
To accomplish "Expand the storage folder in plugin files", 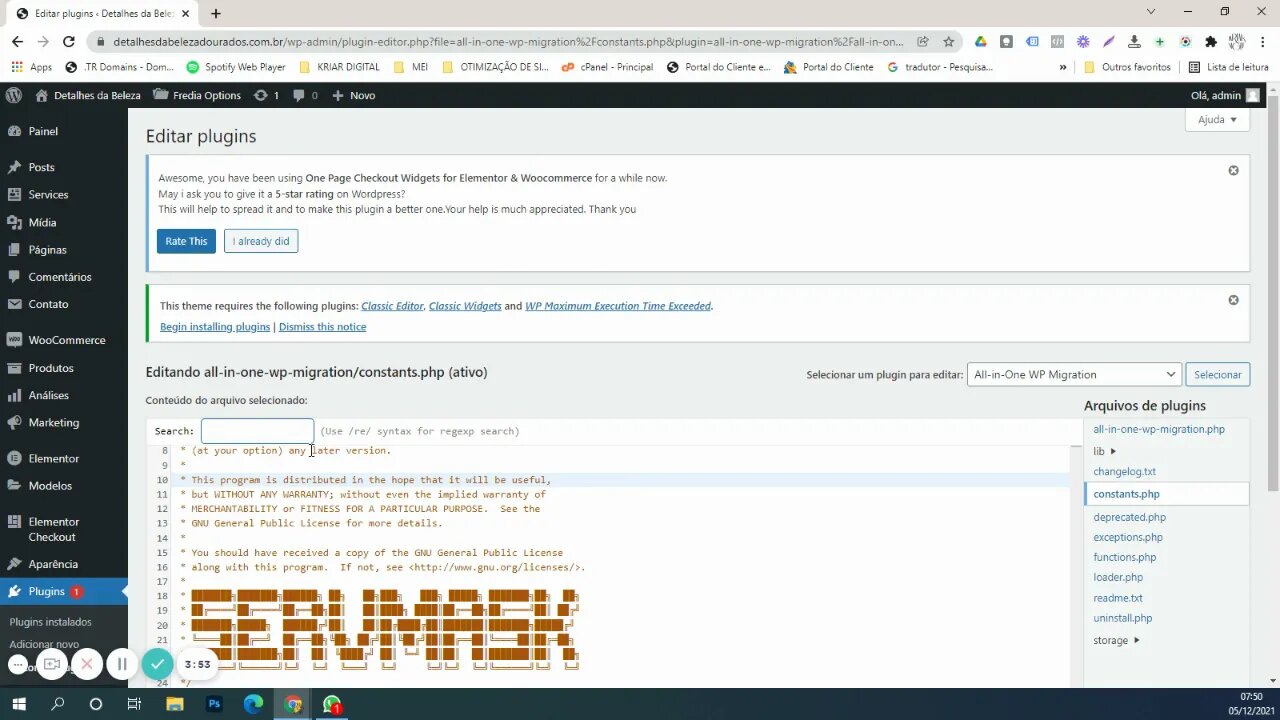I will (x=1116, y=640).
